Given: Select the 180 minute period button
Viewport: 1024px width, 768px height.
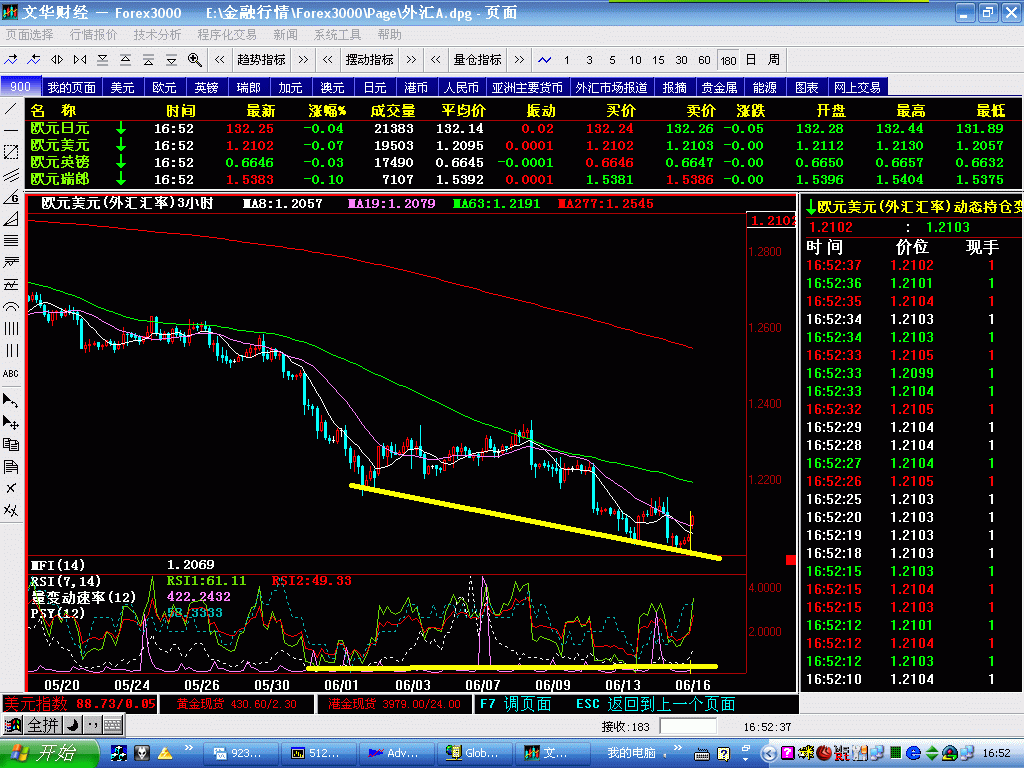Looking at the screenshot, I should point(728,60).
